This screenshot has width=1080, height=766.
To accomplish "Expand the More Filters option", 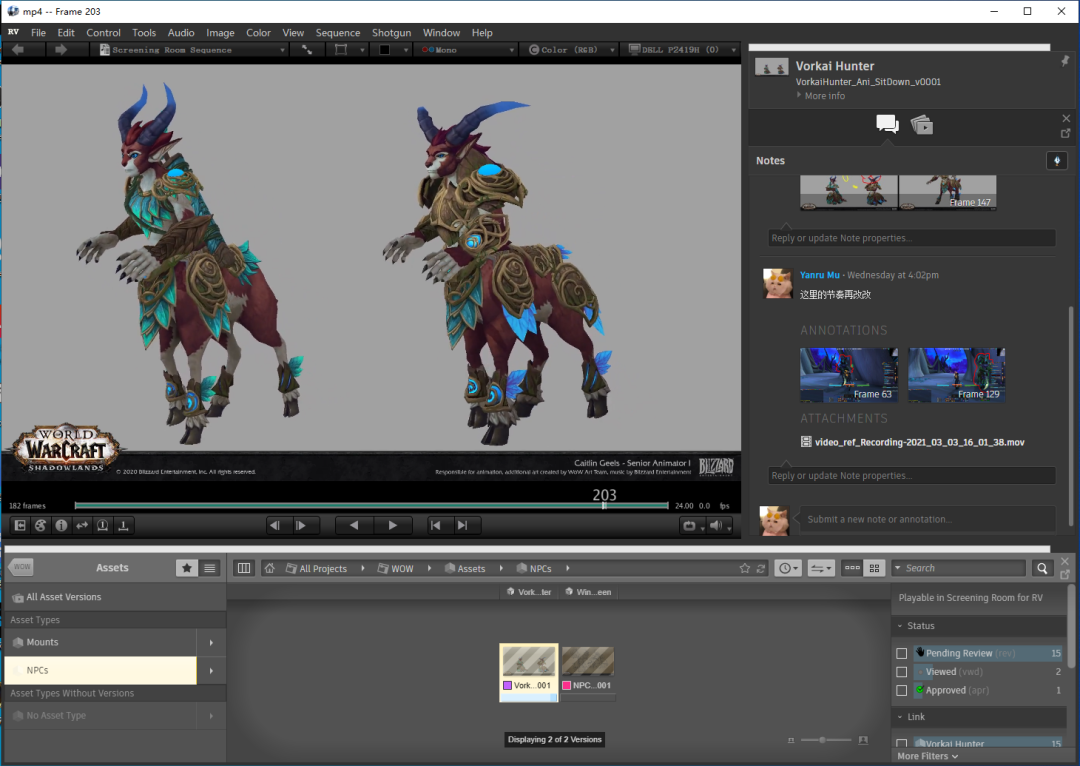I will pos(927,757).
